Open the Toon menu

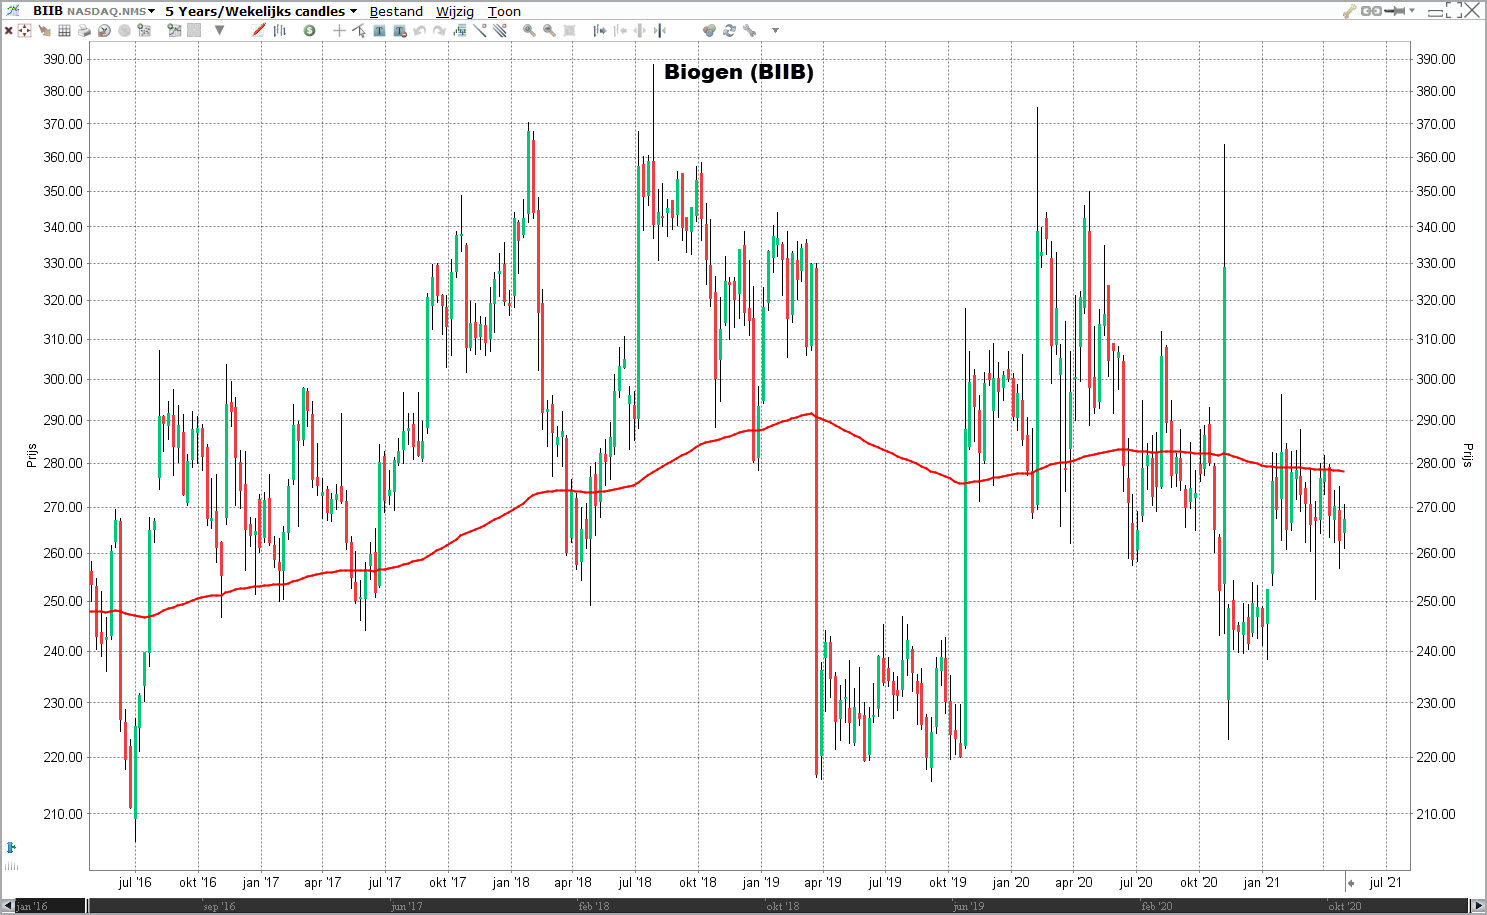[504, 12]
